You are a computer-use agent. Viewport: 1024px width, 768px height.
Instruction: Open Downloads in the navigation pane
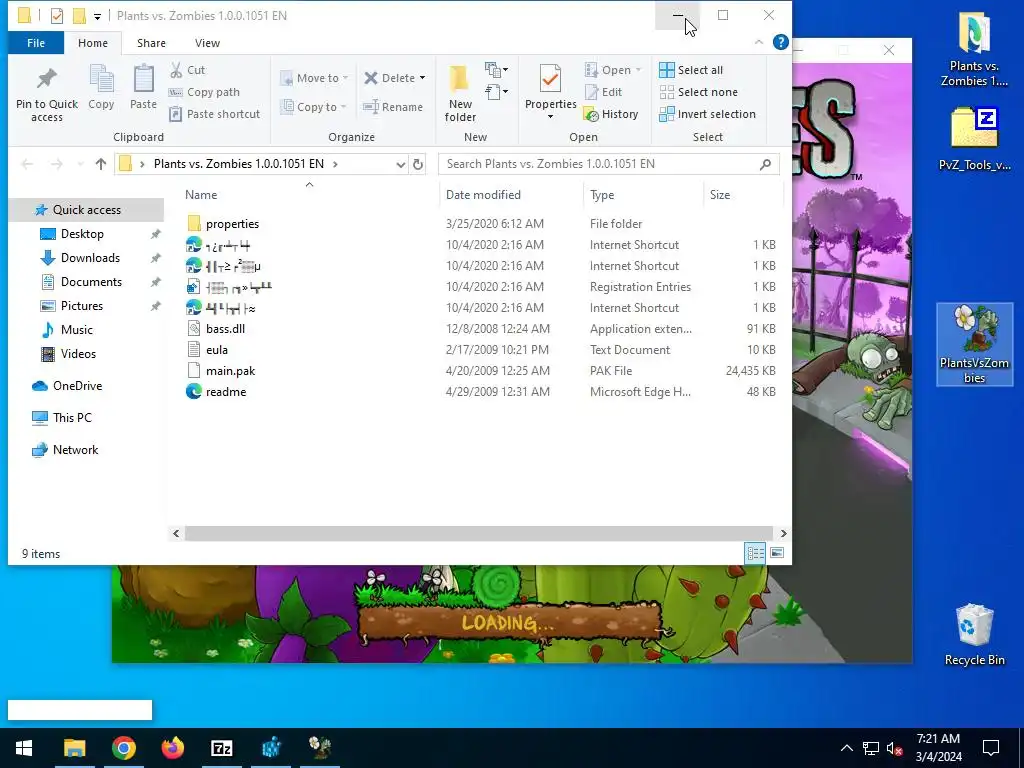(x=90, y=258)
